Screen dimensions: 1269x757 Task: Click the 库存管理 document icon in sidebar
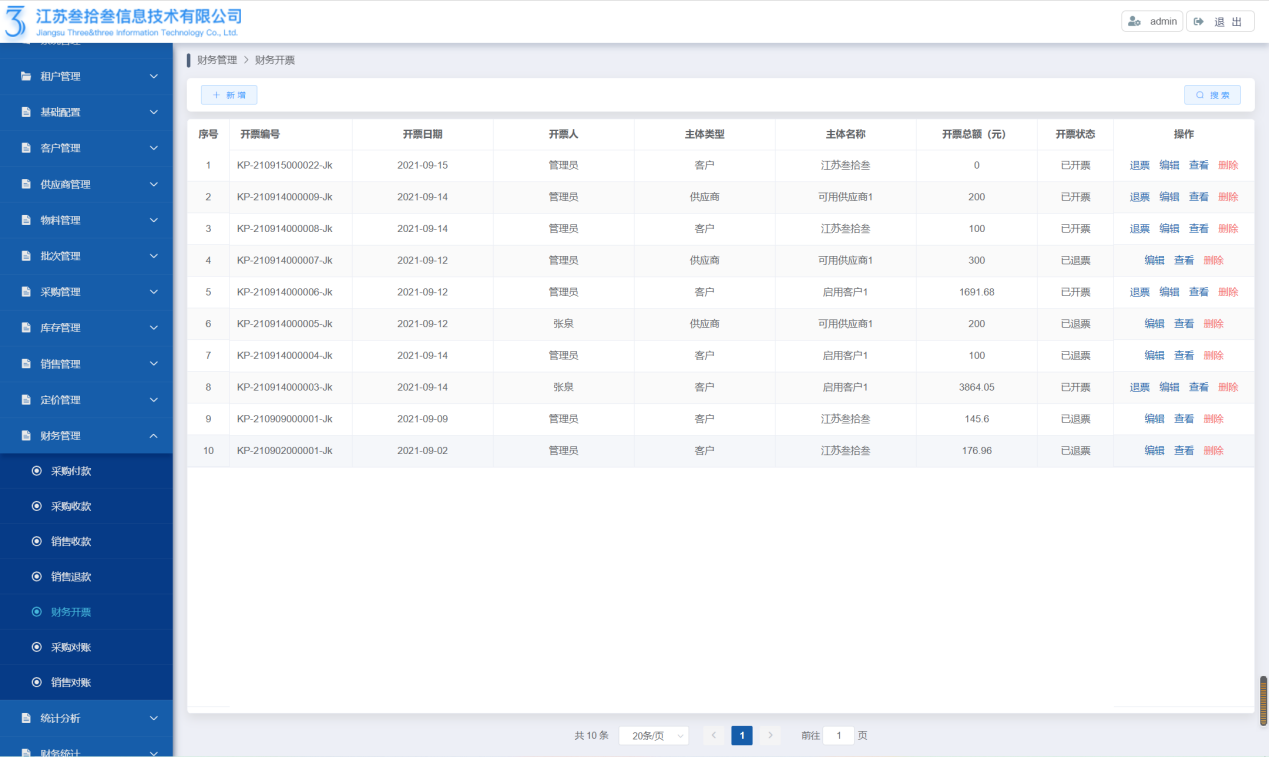point(26,328)
